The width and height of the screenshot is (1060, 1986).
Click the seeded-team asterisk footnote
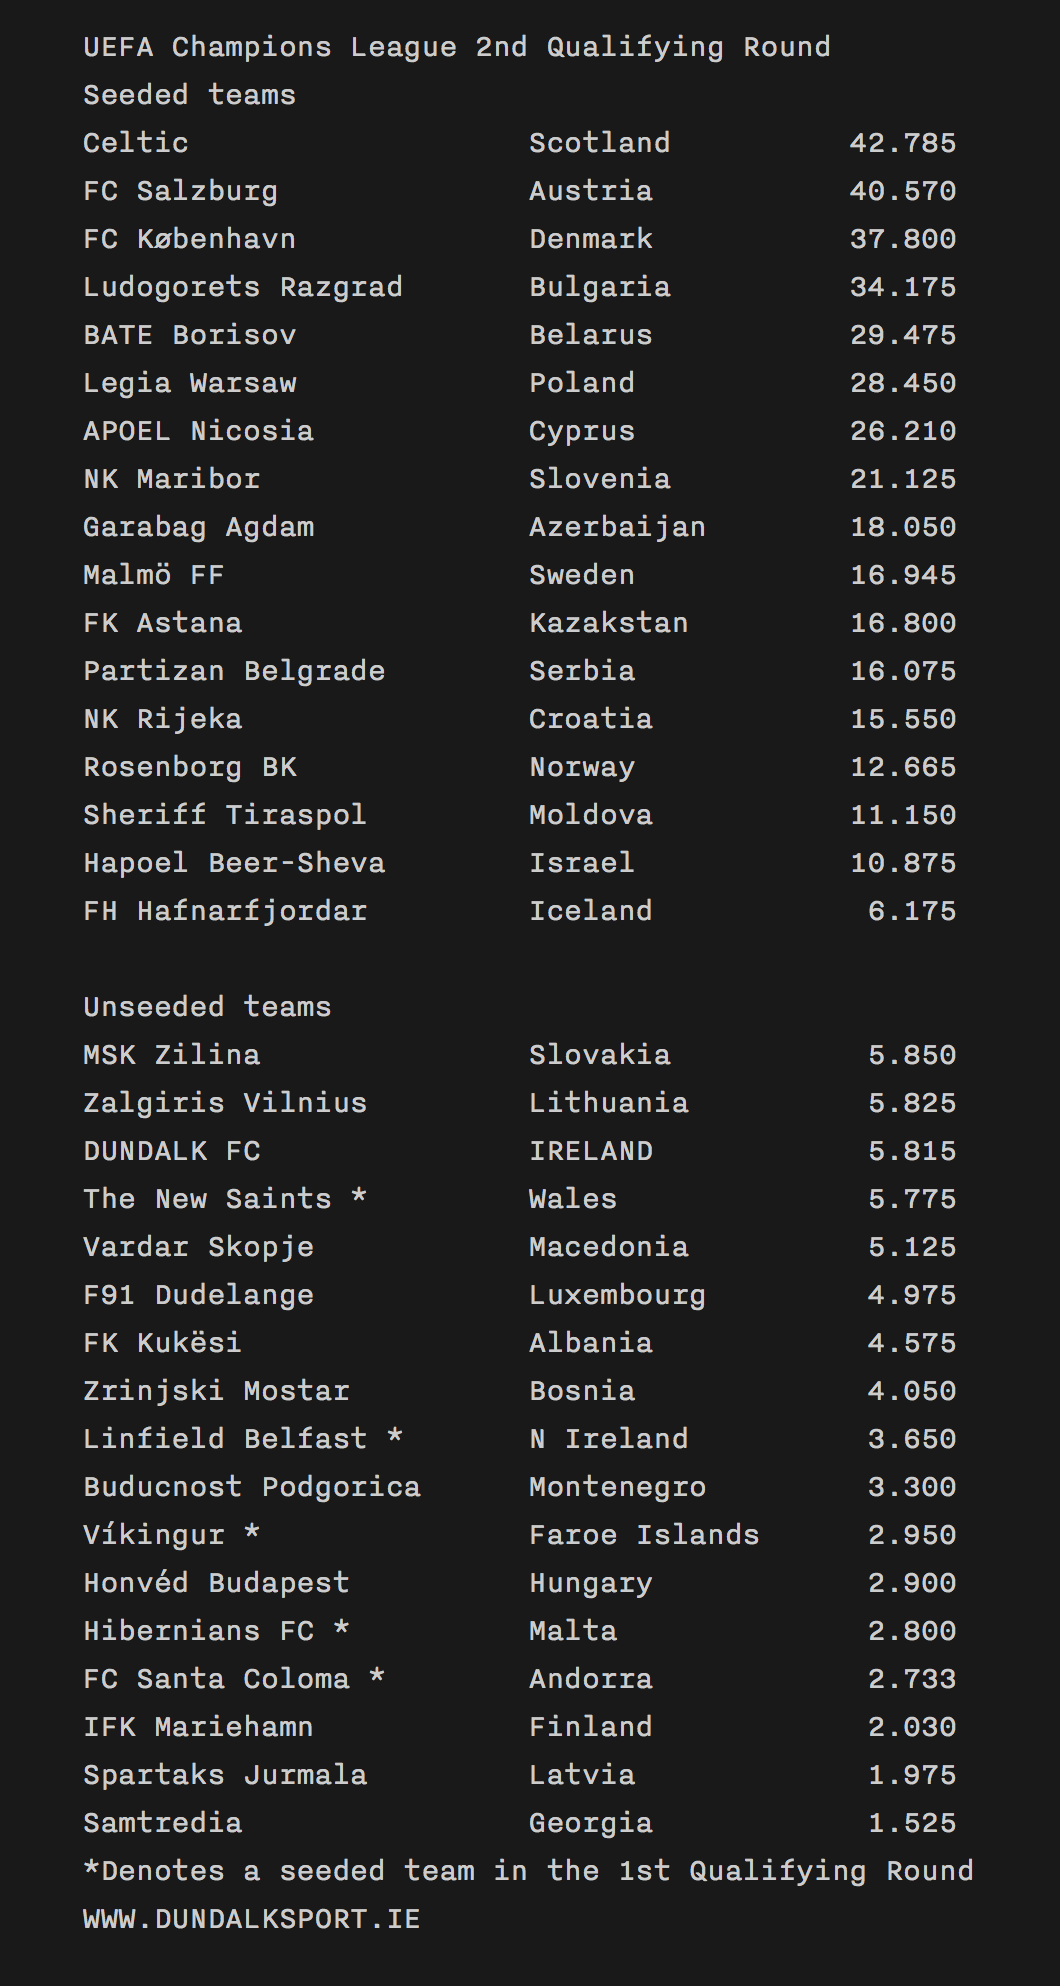point(528,1871)
